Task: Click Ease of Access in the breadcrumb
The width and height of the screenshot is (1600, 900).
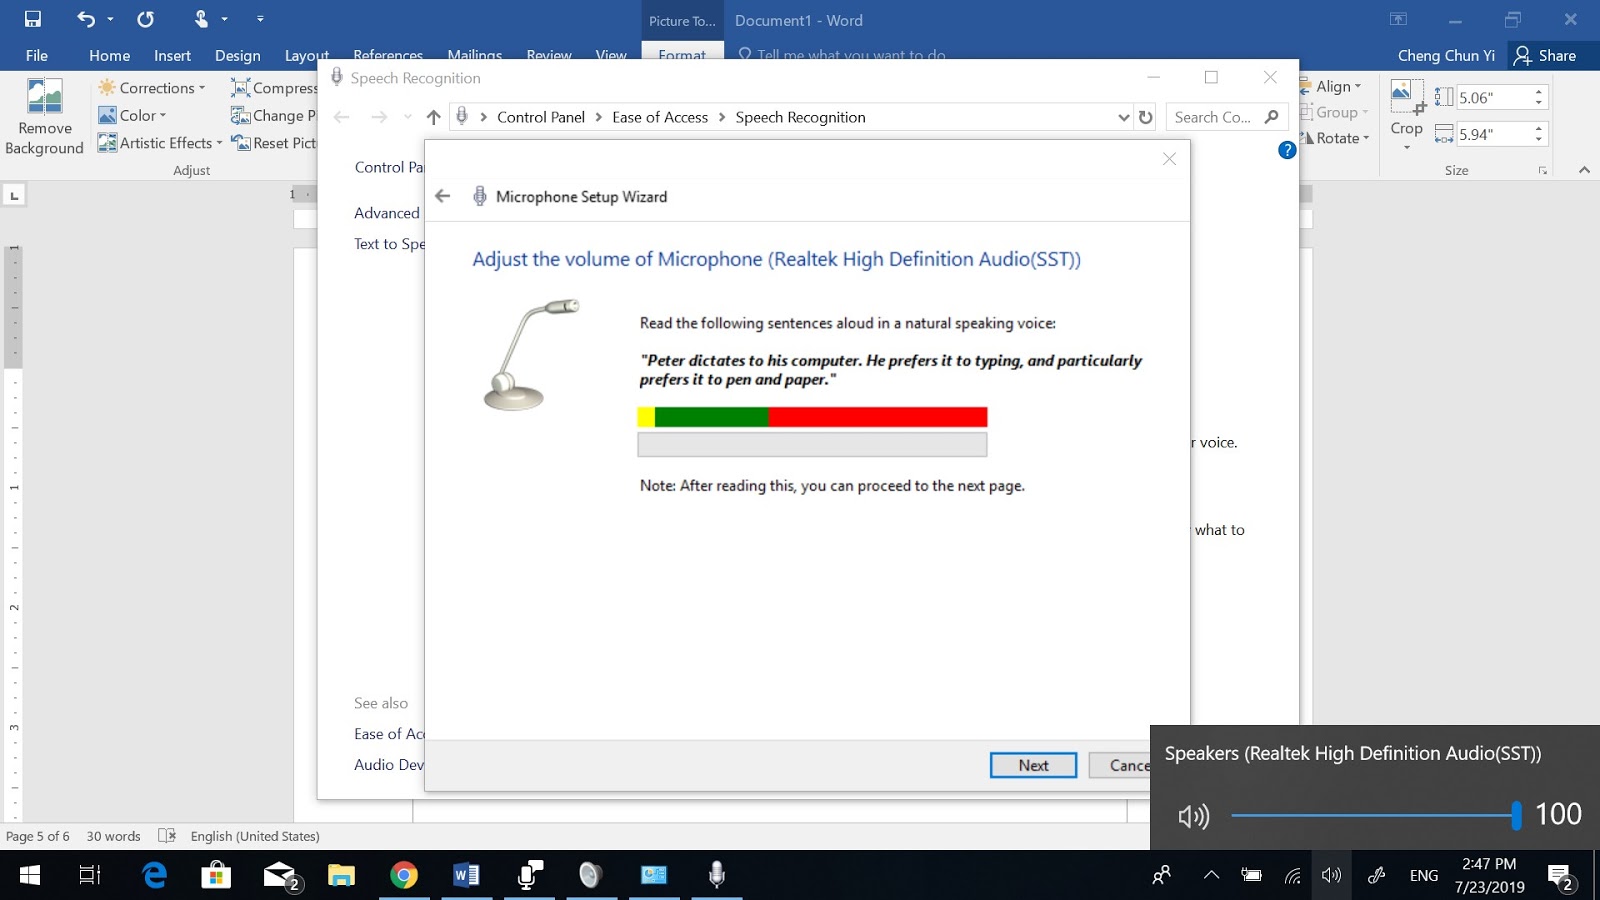Action: [x=660, y=117]
